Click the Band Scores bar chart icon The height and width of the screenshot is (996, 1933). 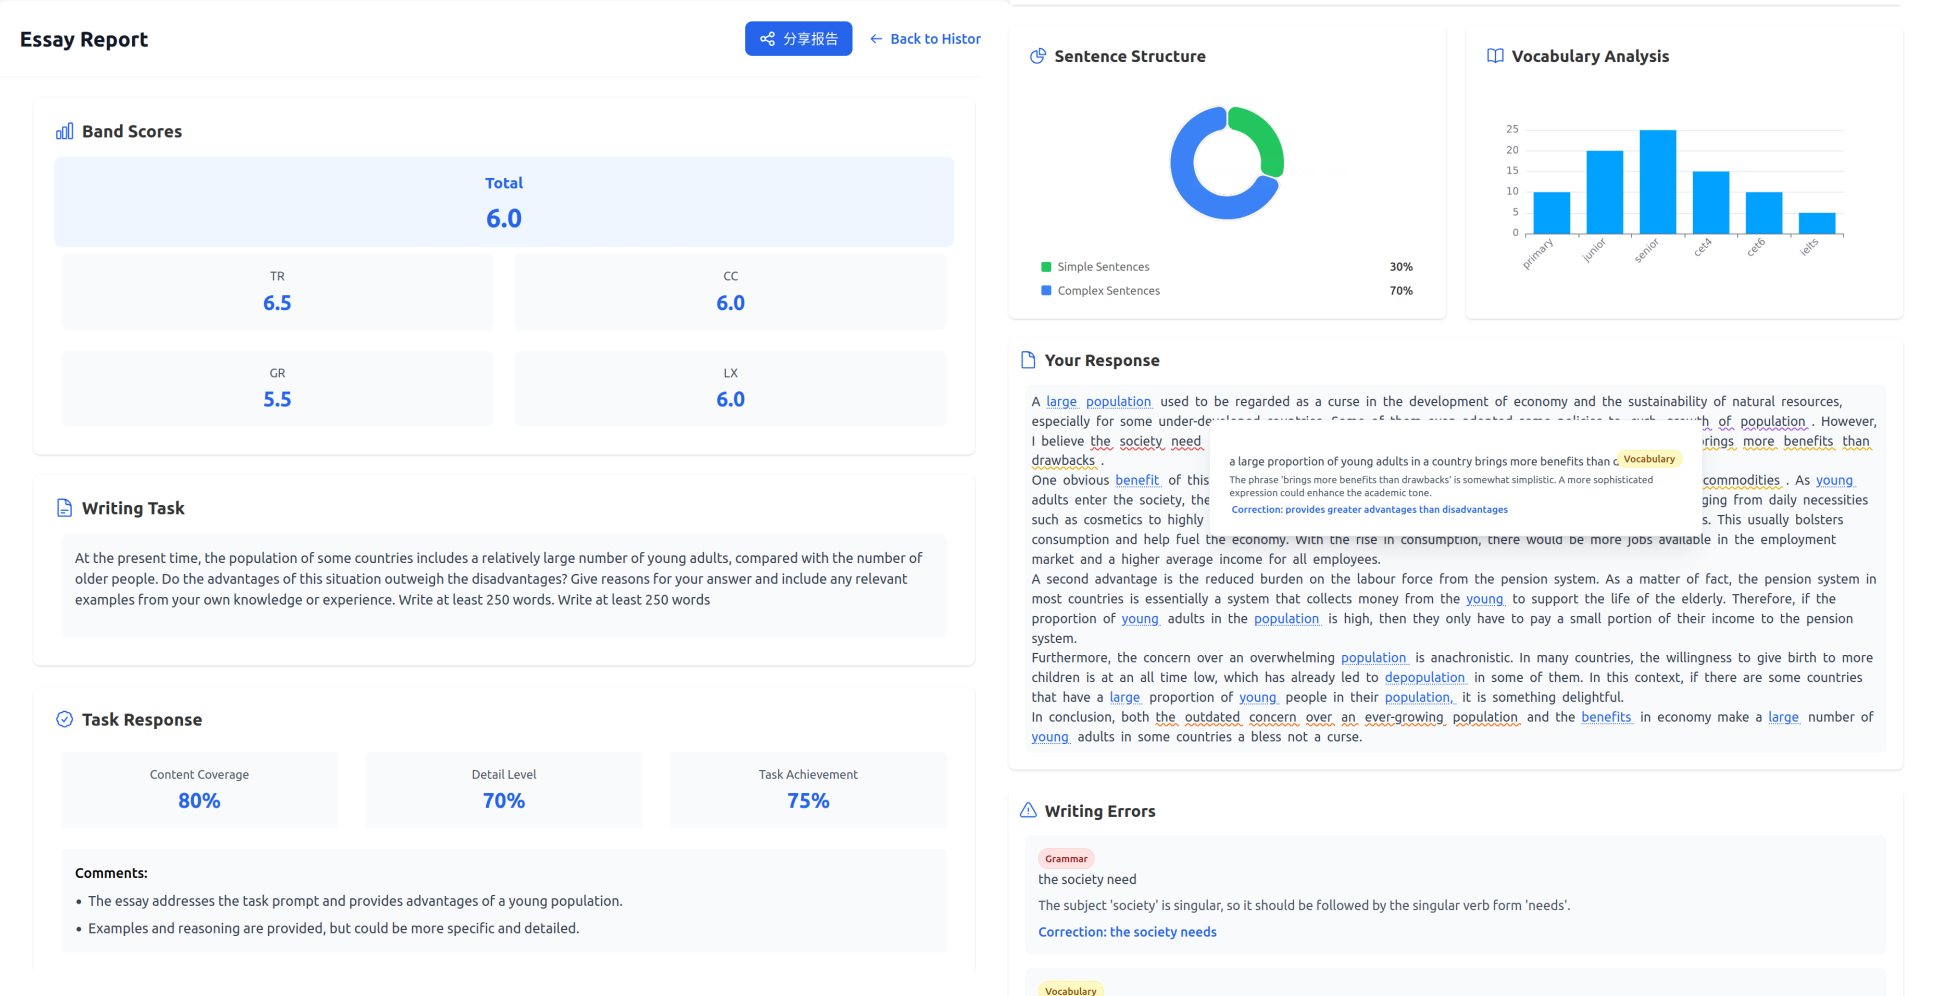point(65,131)
